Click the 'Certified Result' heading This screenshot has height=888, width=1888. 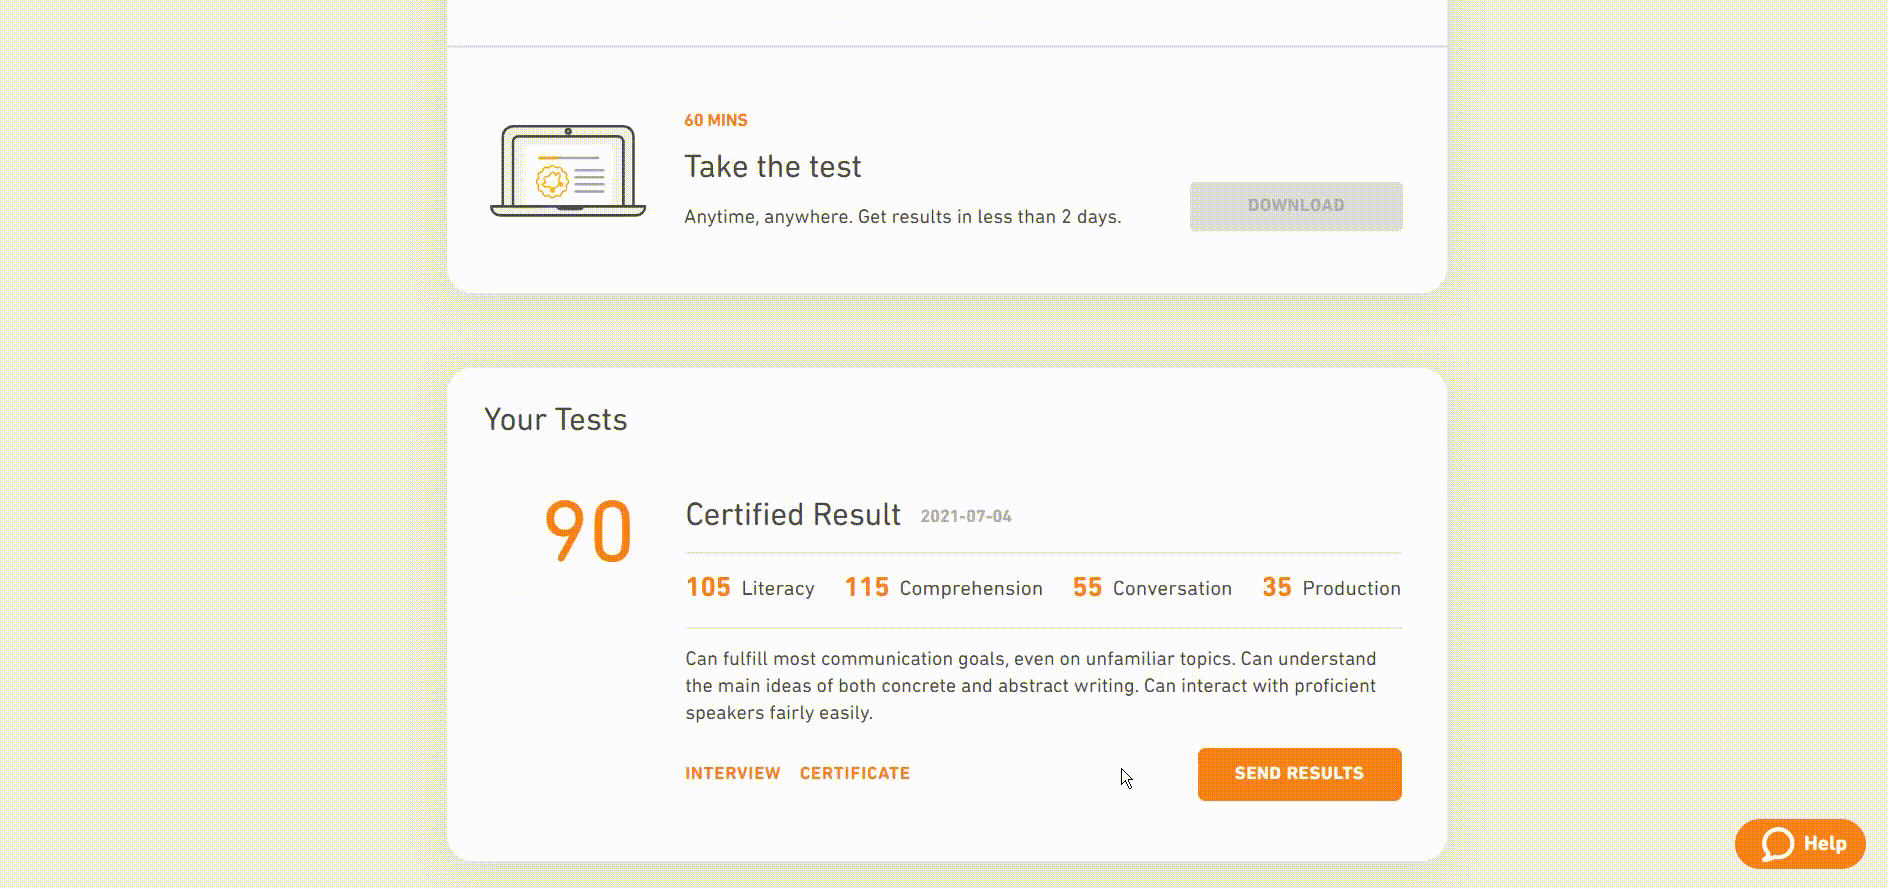pyautogui.click(x=793, y=514)
